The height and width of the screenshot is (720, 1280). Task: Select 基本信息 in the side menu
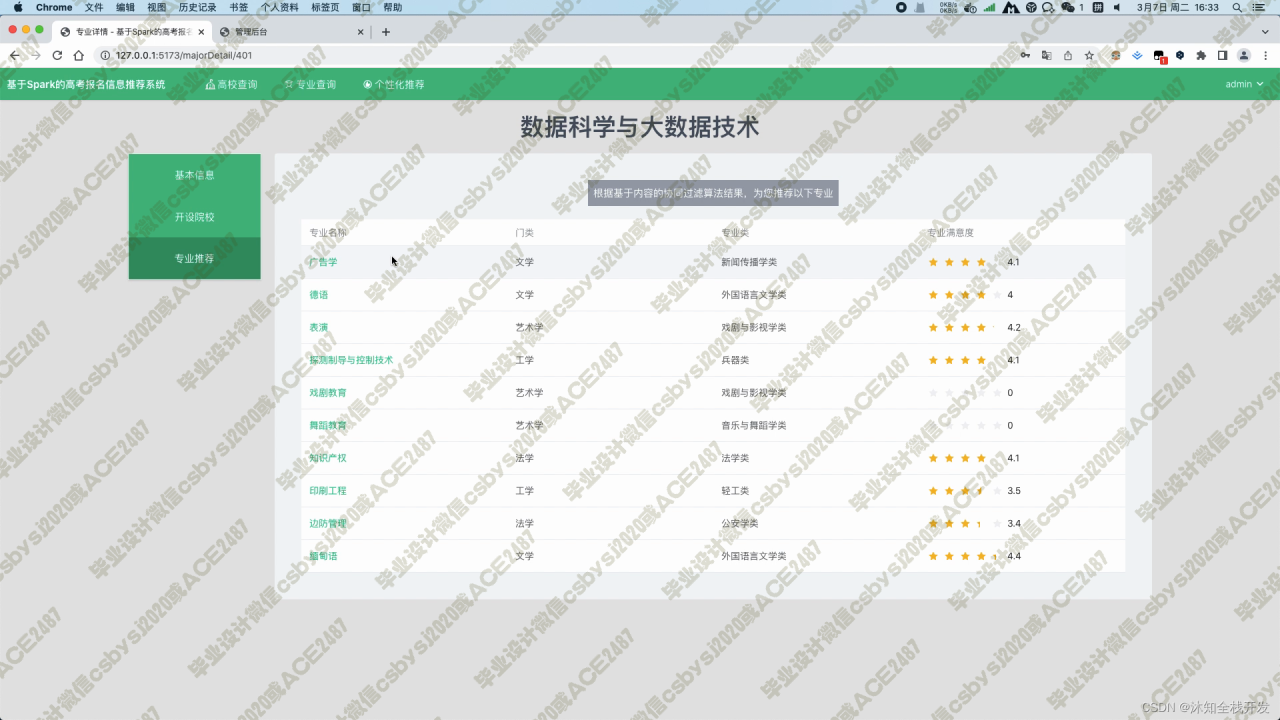click(x=195, y=175)
